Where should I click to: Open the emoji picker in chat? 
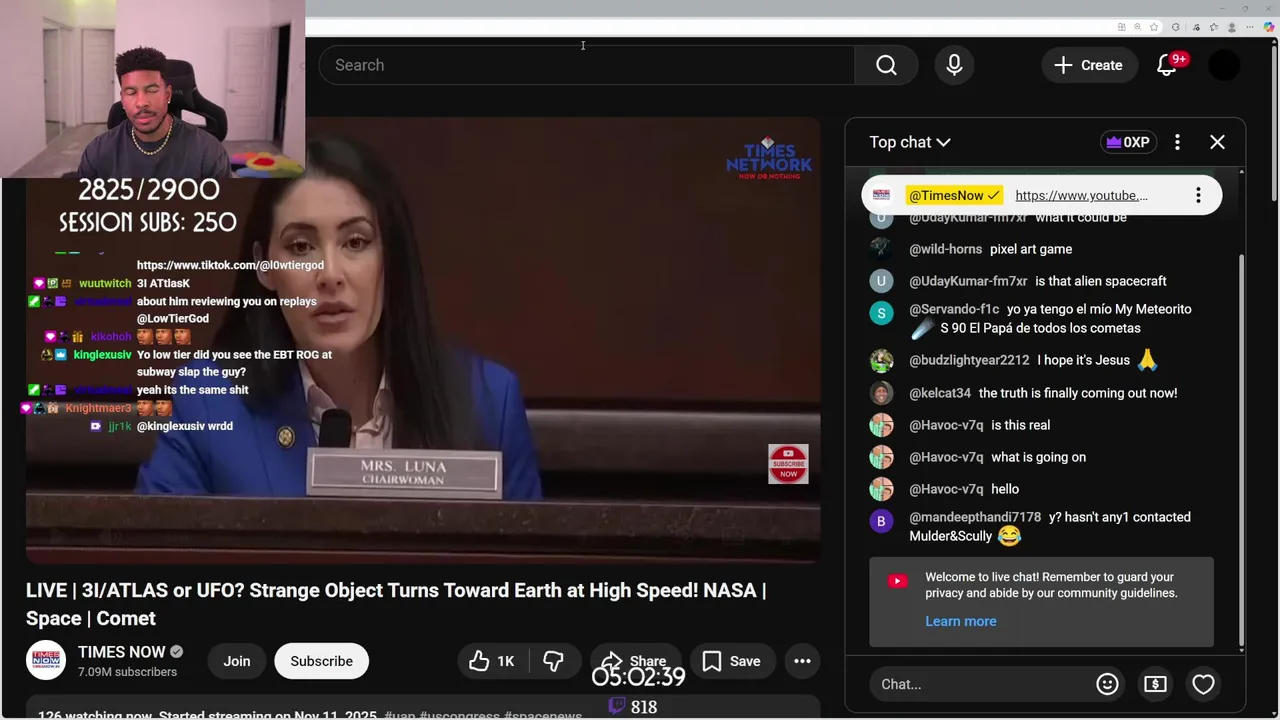1107,684
